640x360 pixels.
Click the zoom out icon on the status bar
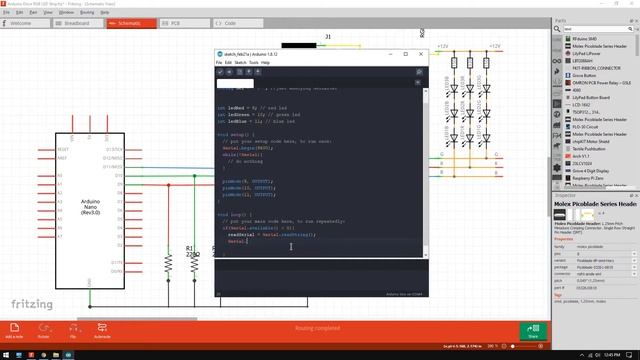(504, 346)
